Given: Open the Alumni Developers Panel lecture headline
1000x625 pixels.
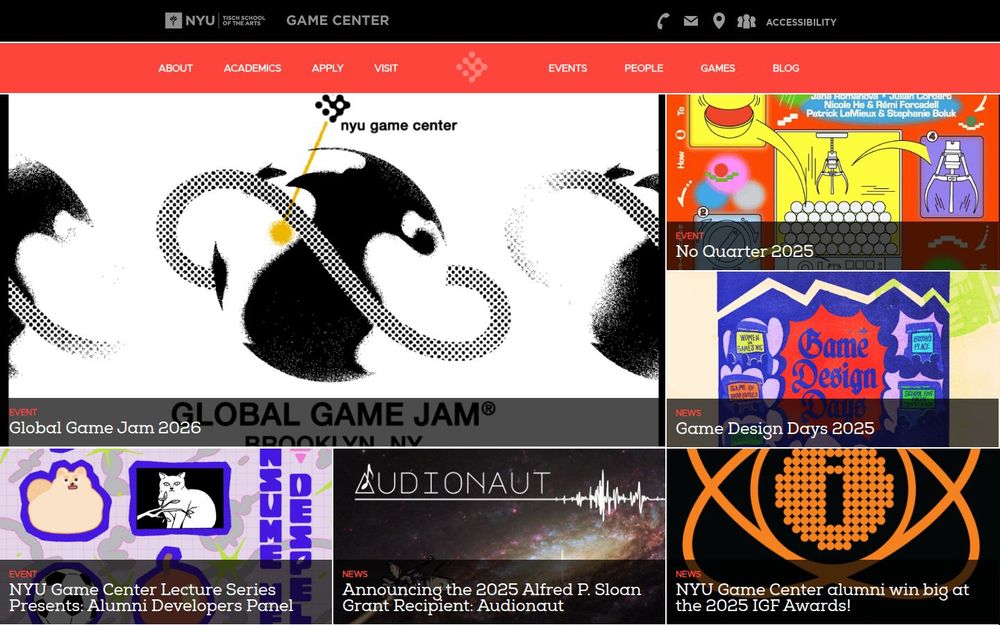Looking at the screenshot, I should [151, 598].
